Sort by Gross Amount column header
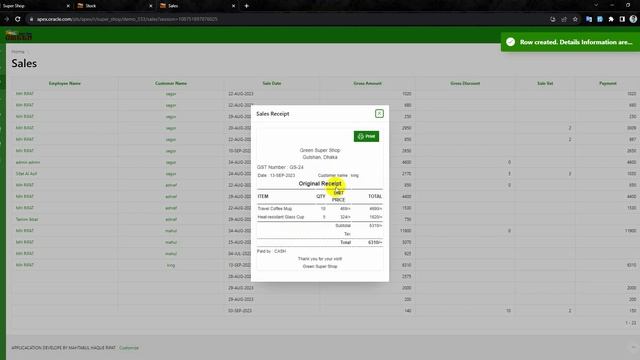The width and height of the screenshot is (640, 360). click(x=367, y=83)
